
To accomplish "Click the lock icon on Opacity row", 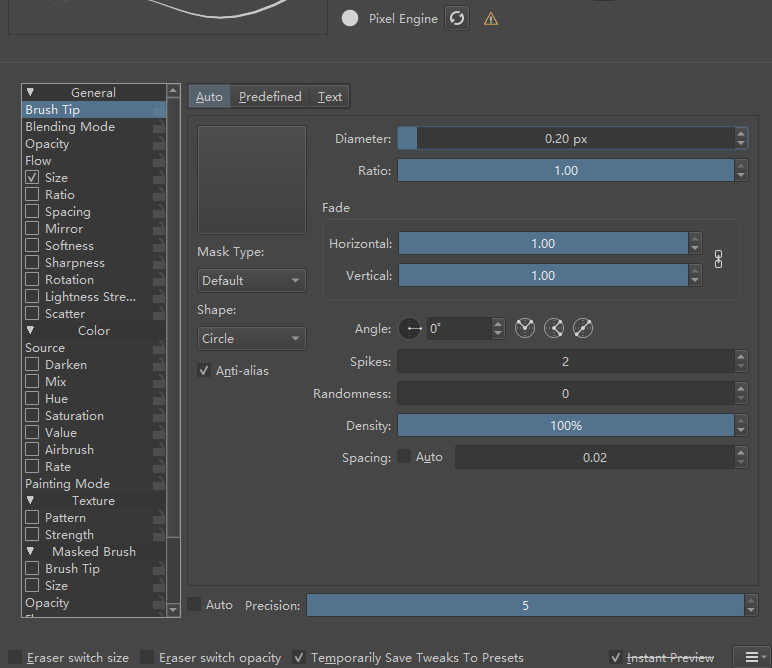I will coord(159,144).
